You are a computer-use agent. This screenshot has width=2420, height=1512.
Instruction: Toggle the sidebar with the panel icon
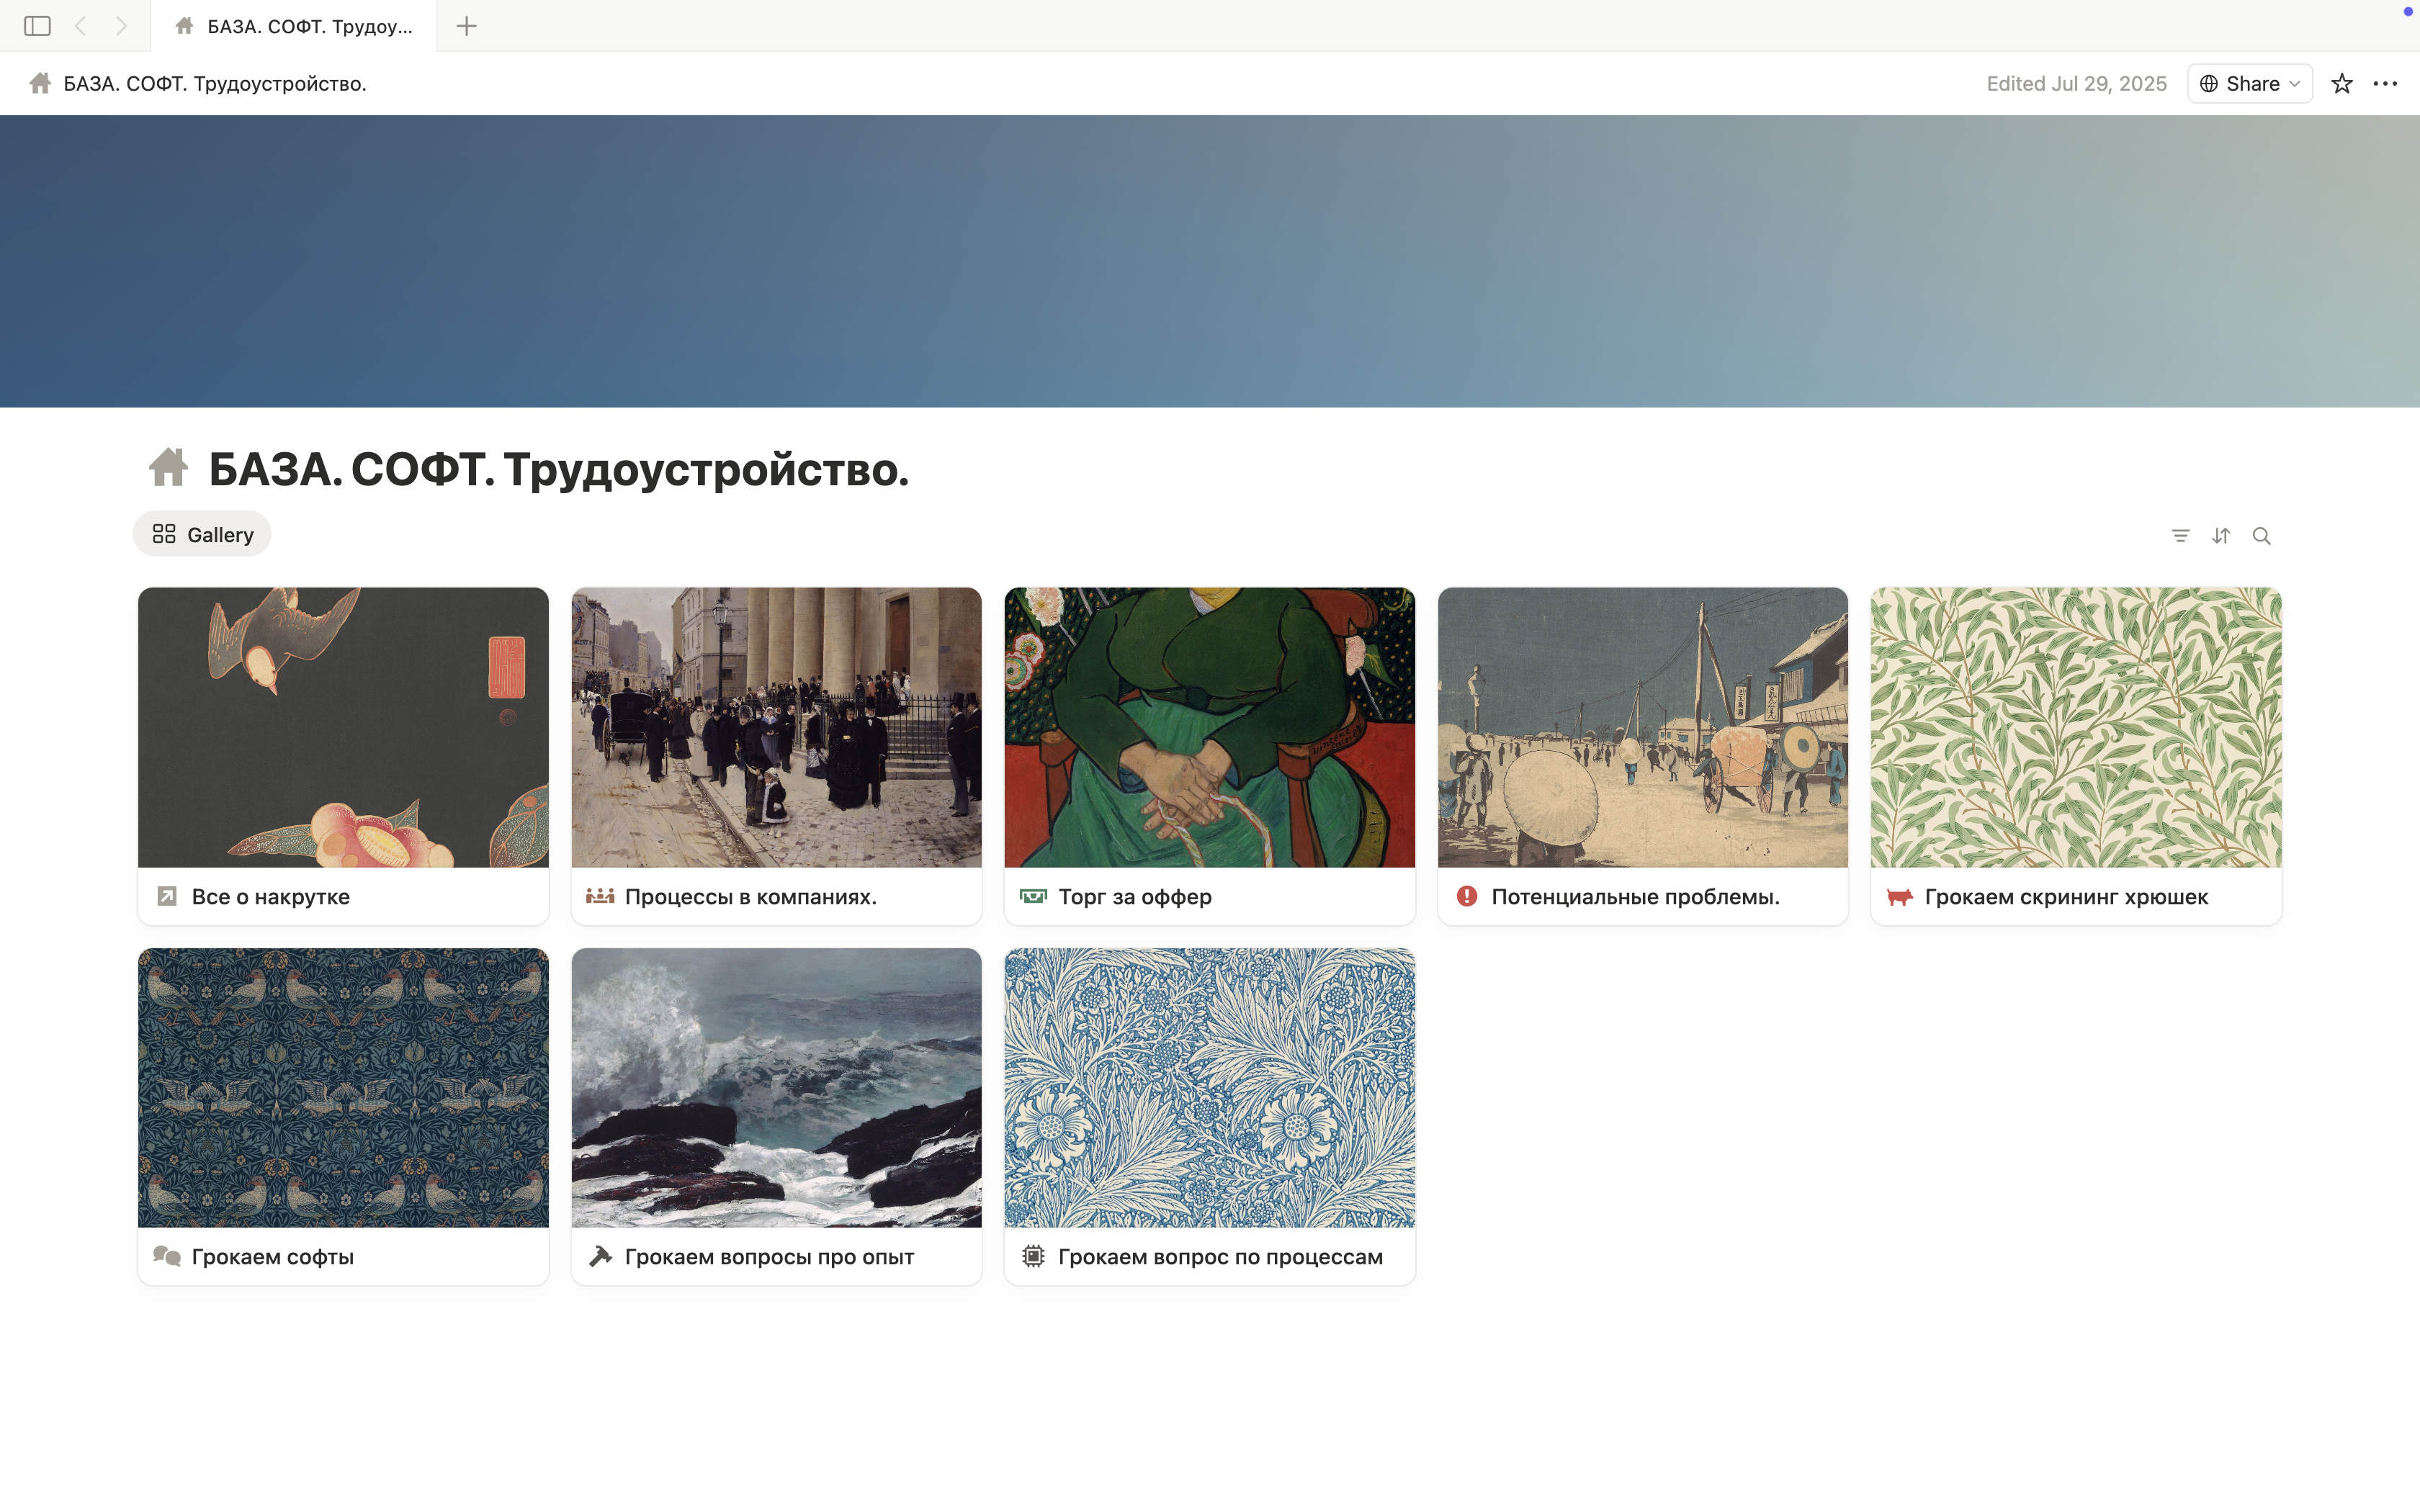[37, 26]
